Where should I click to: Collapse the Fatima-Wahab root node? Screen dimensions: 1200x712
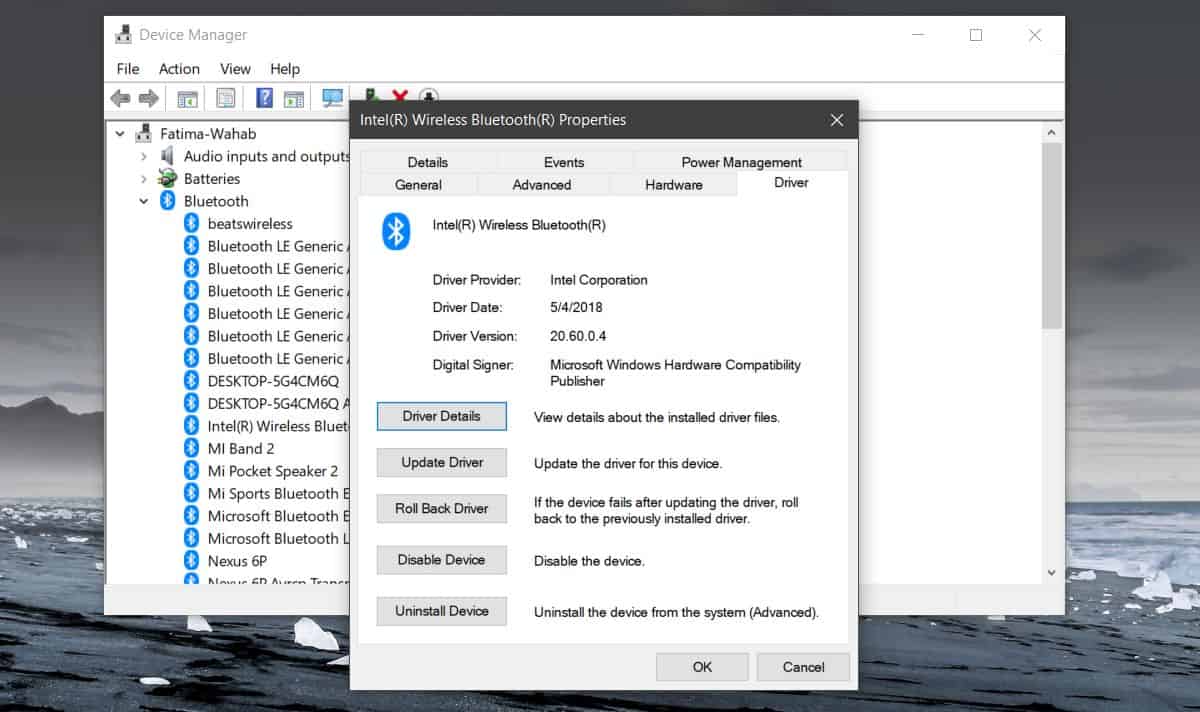click(120, 133)
